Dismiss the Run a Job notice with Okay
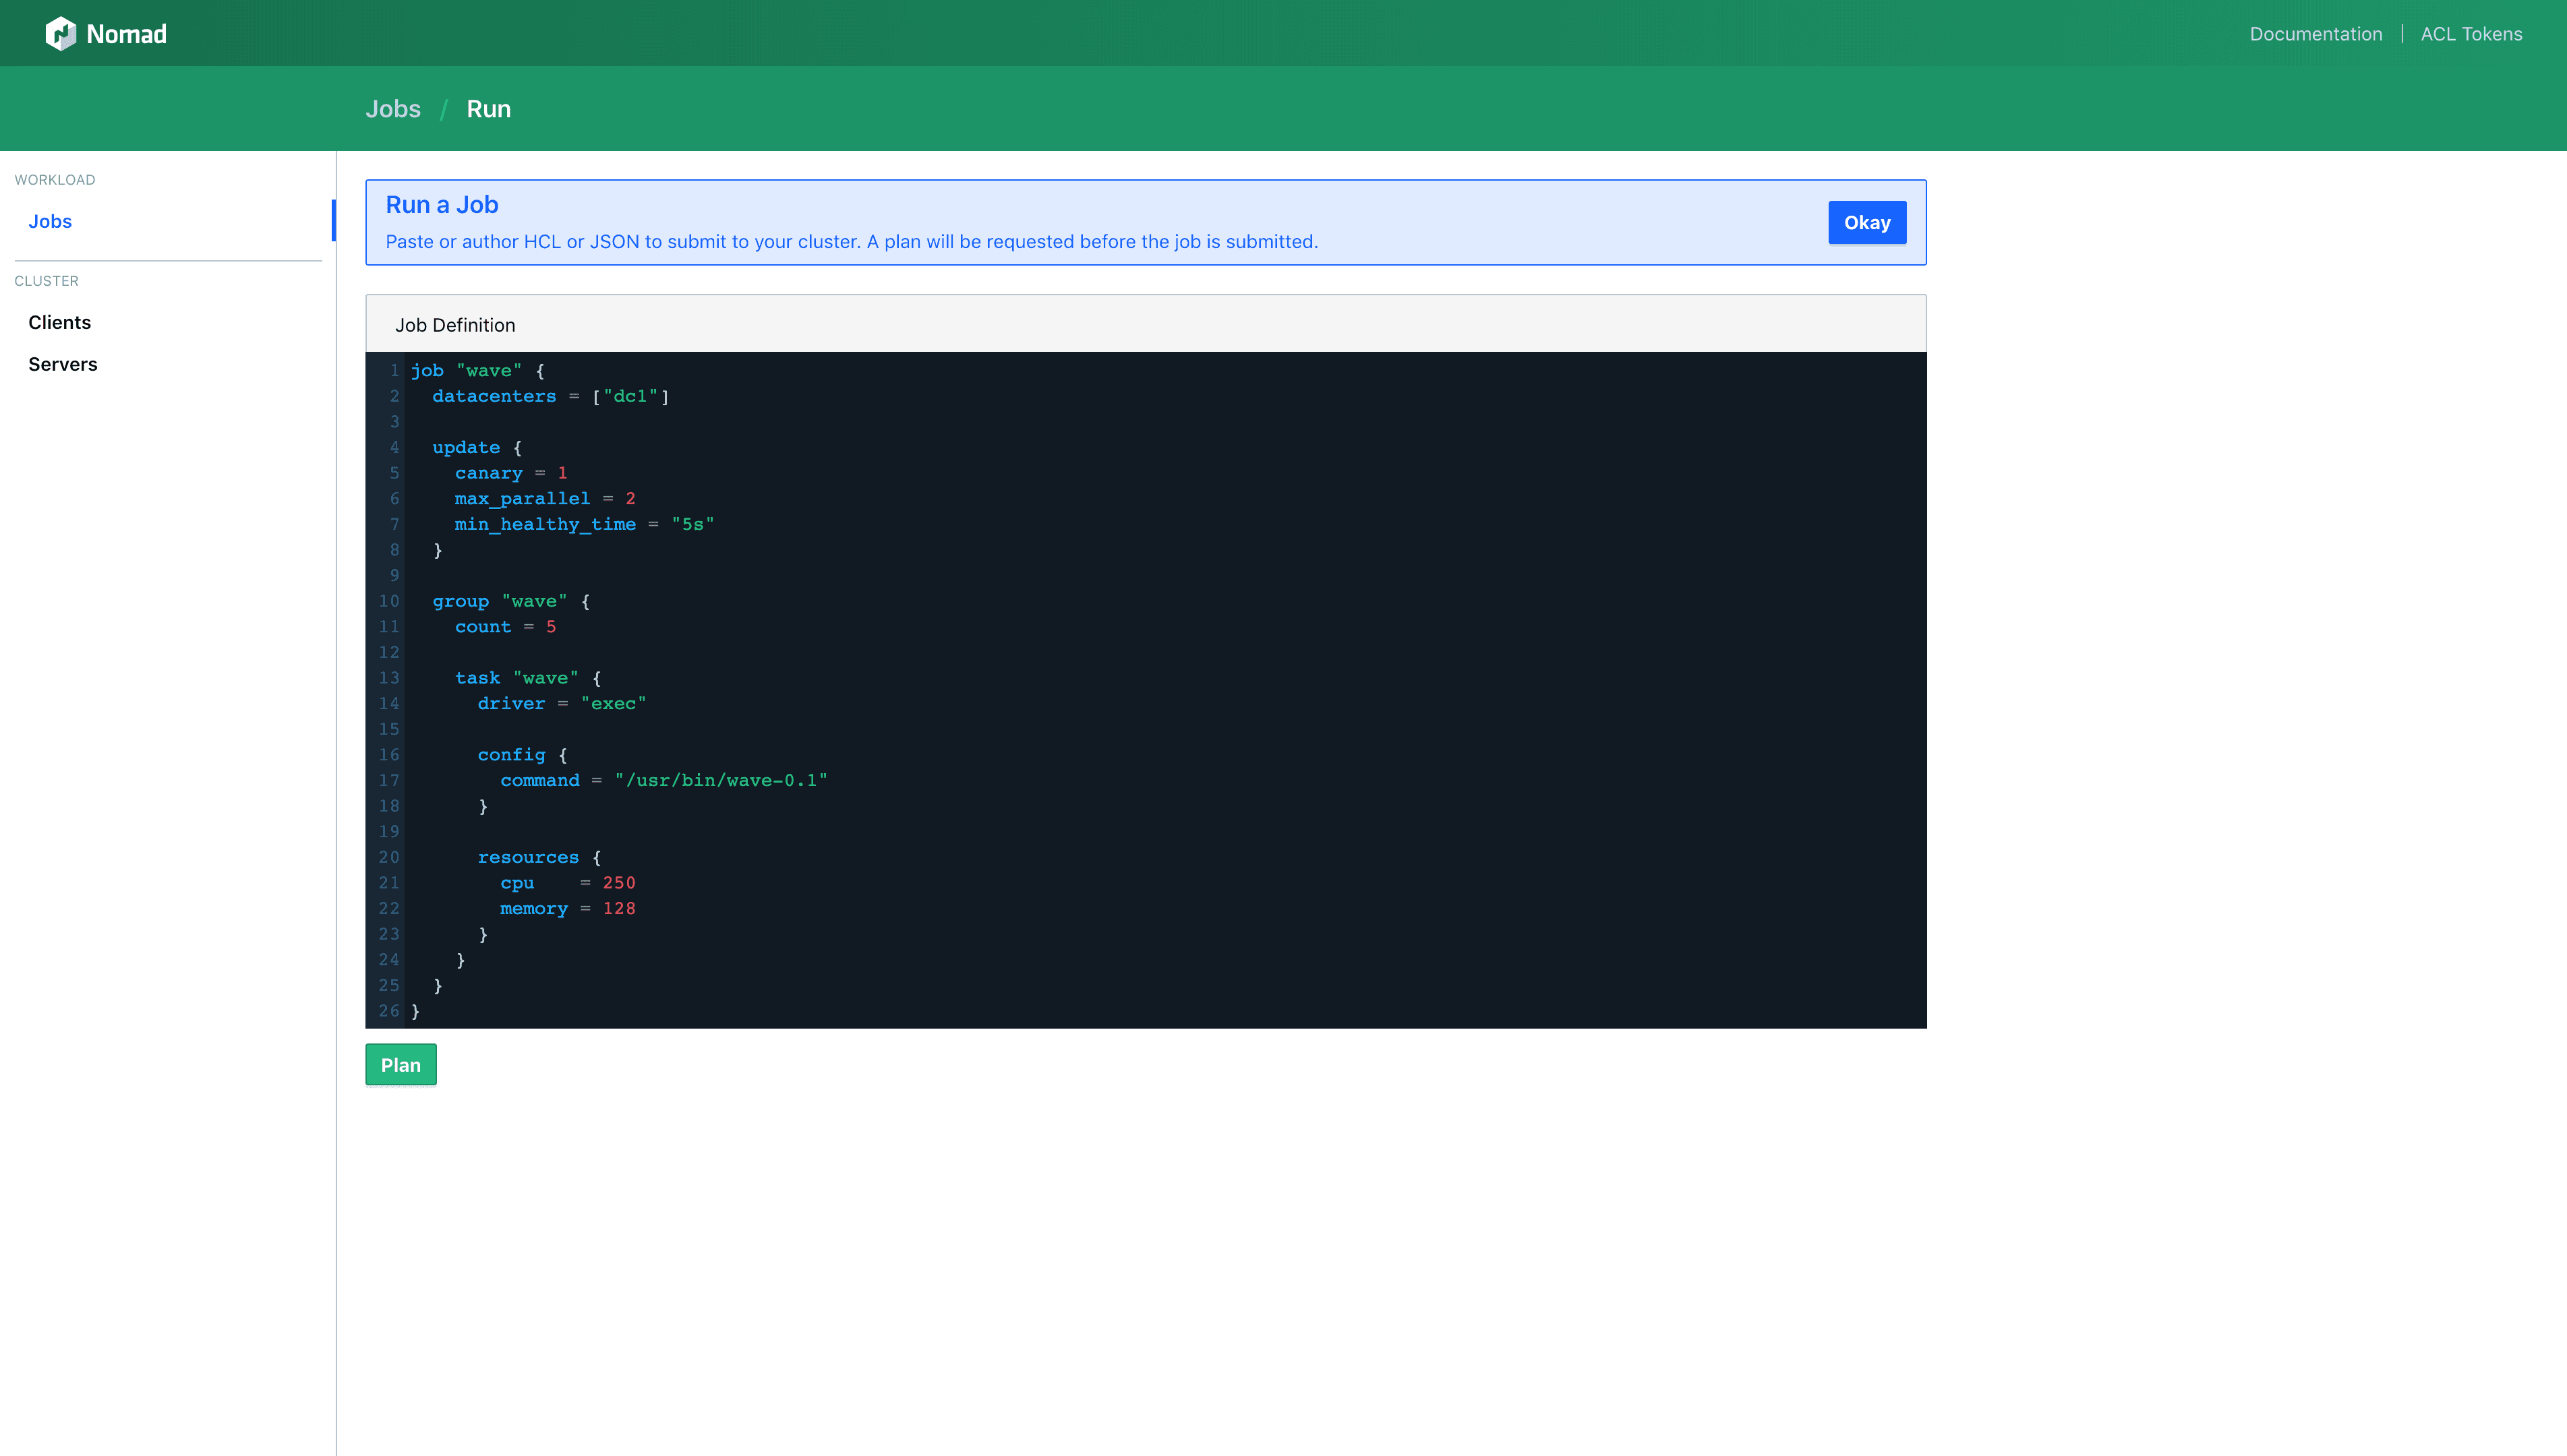Image resolution: width=2567 pixels, height=1456 pixels. point(1866,222)
